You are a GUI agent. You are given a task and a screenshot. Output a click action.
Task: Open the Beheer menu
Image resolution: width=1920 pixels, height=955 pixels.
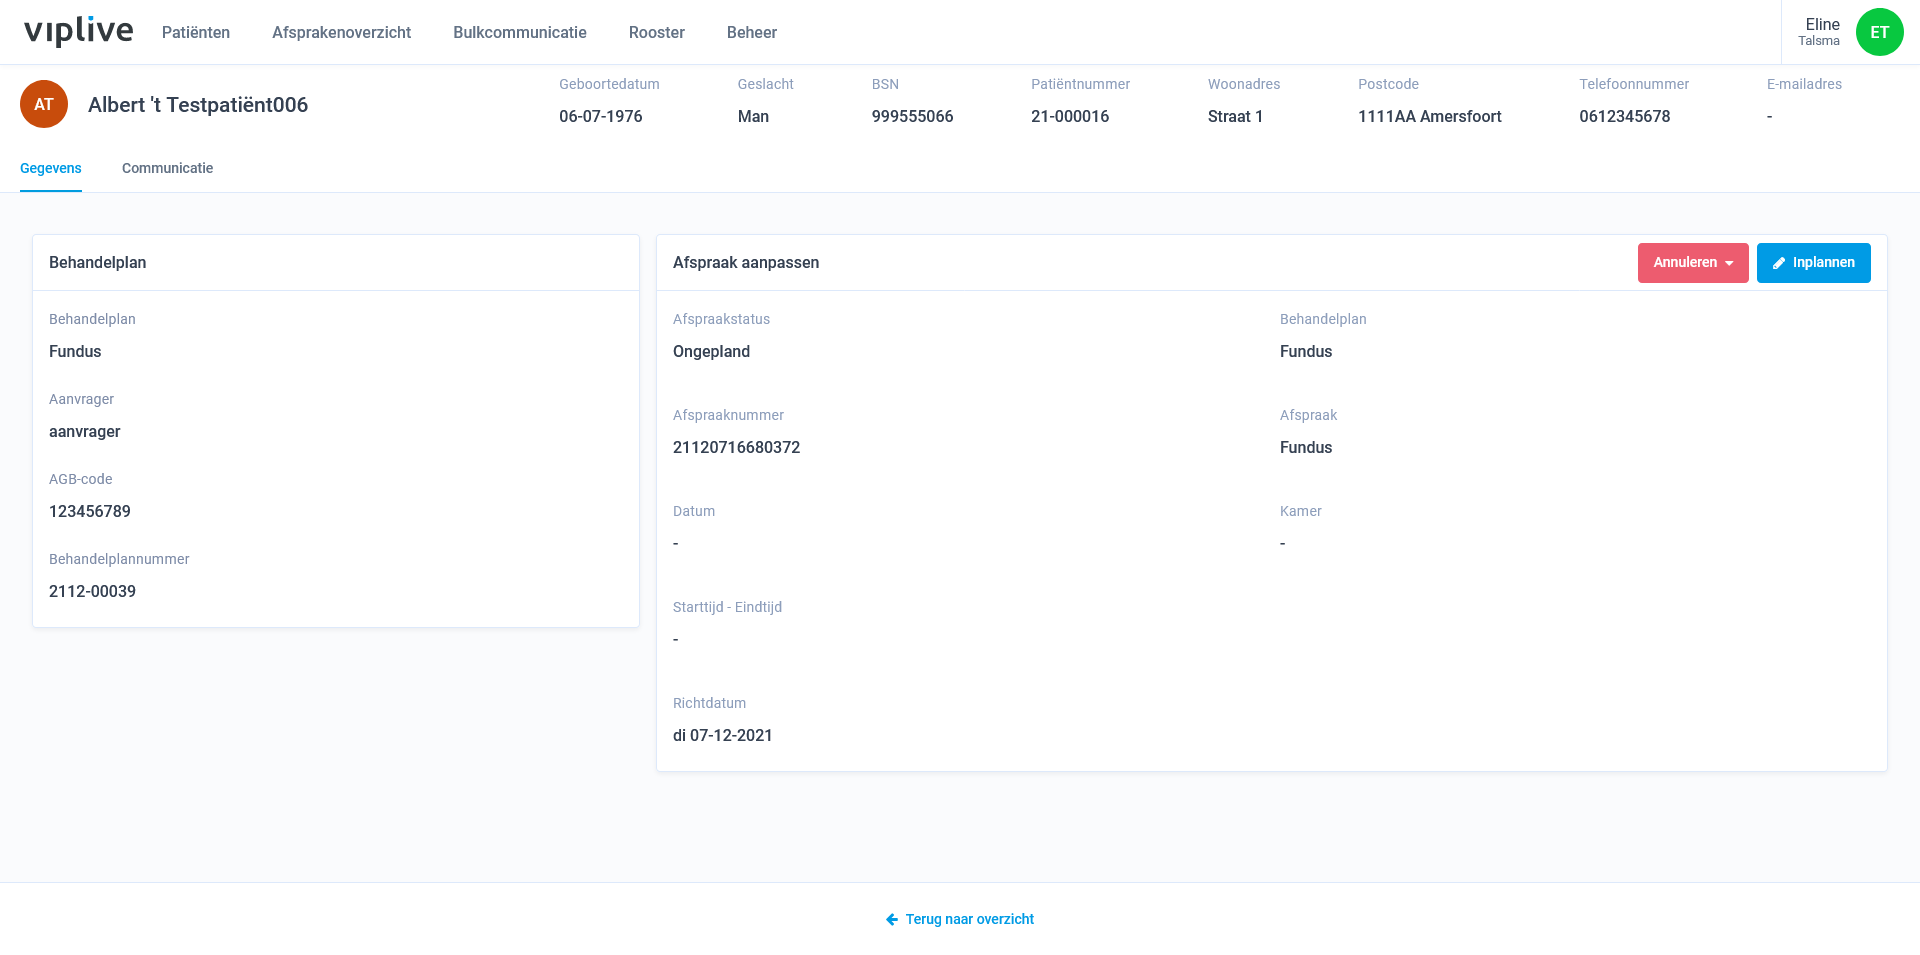[x=752, y=32]
